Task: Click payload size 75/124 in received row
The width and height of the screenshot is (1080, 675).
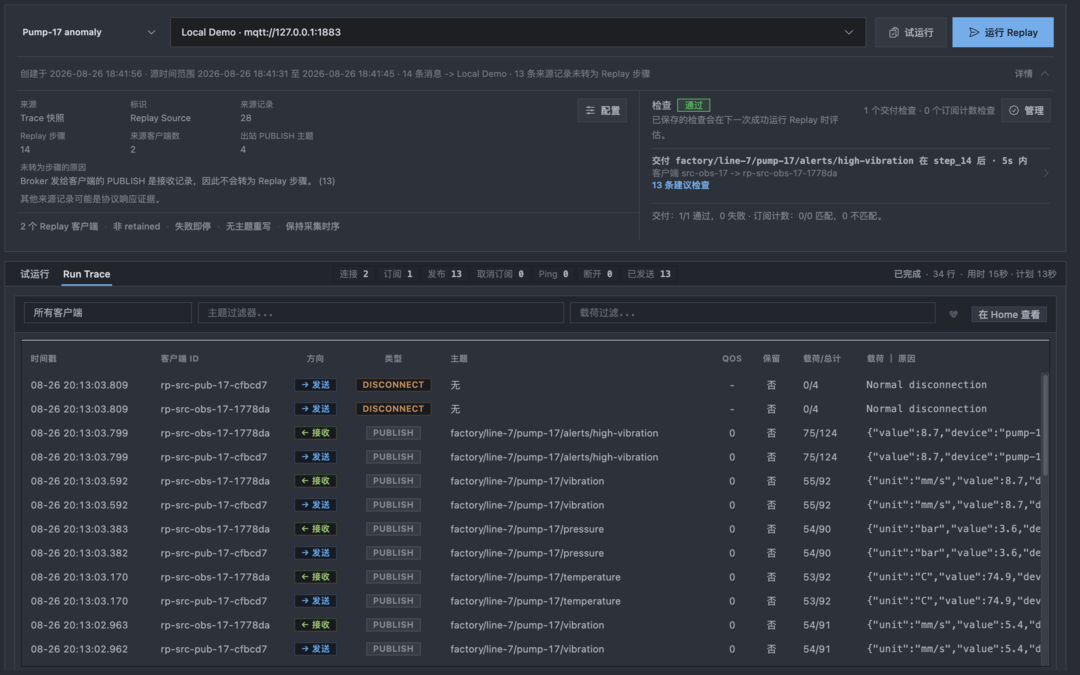Action: 820,433
